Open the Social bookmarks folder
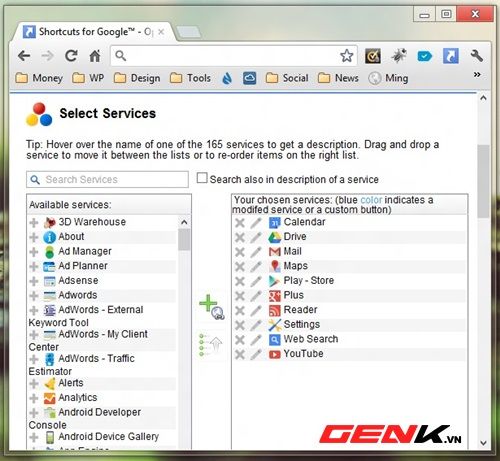This screenshot has height=461, width=500. click(287, 78)
